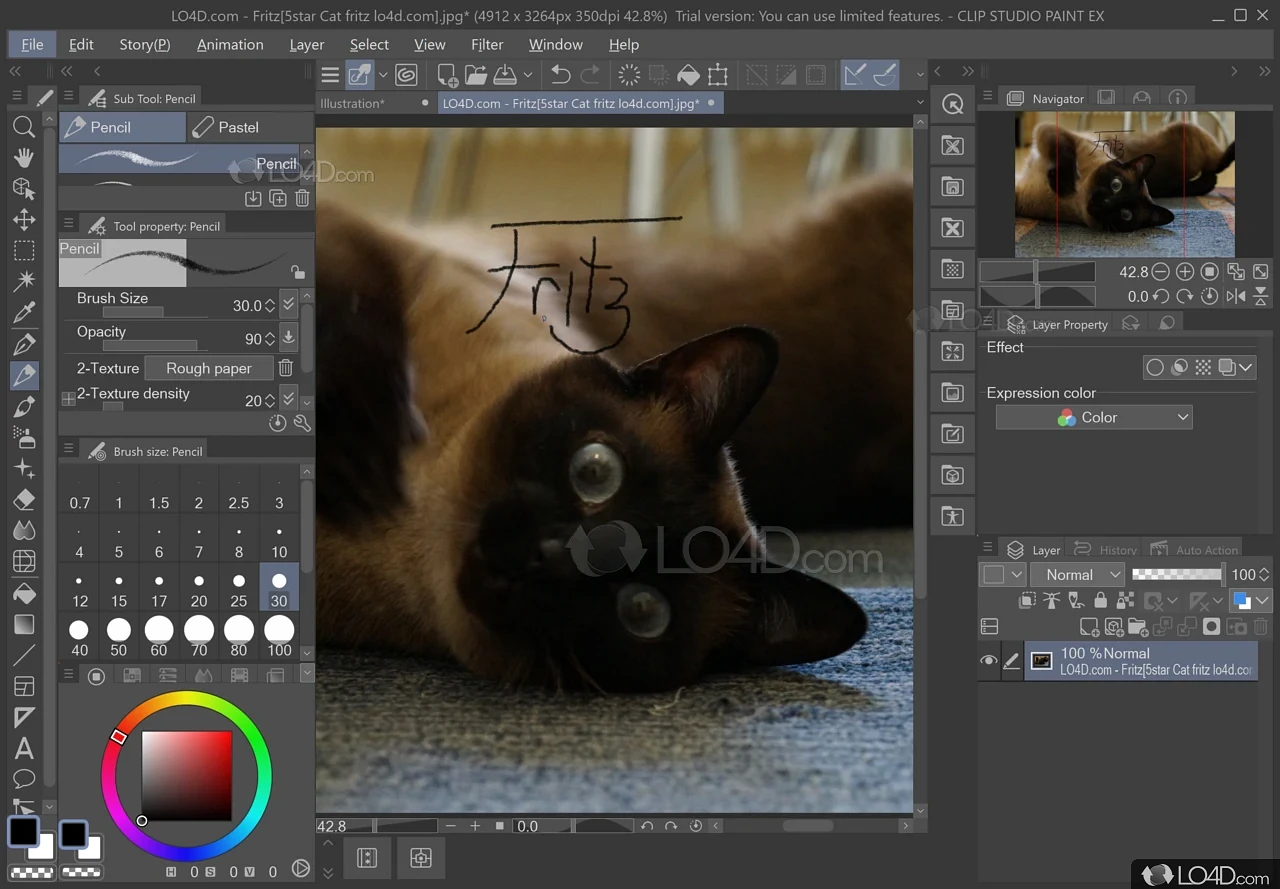Open the File menu

(32, 45)
